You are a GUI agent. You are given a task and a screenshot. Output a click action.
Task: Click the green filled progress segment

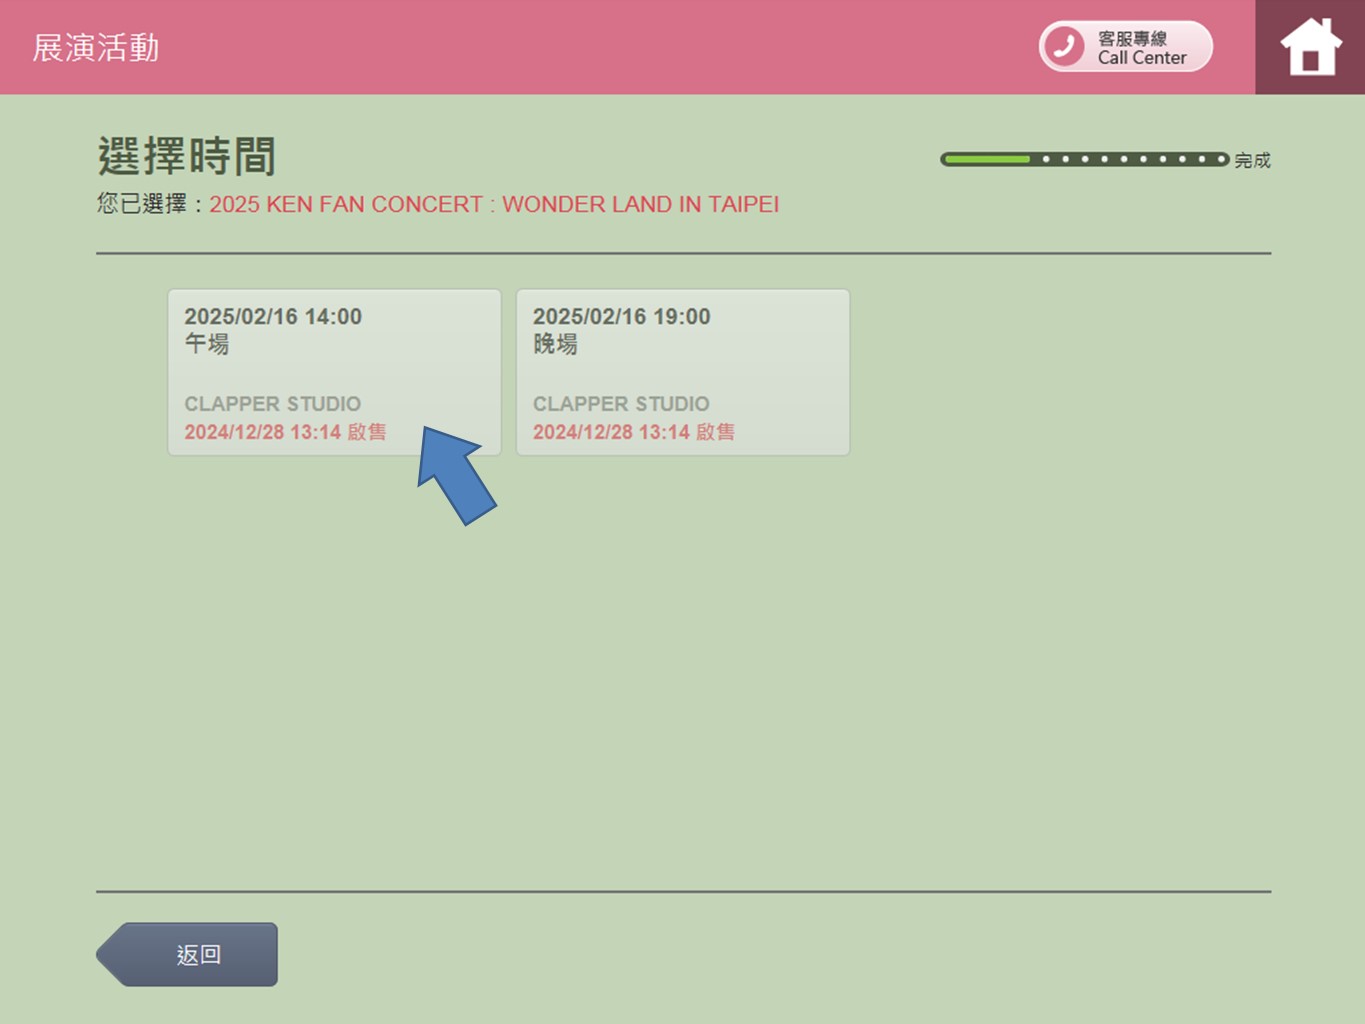(986, 159)
